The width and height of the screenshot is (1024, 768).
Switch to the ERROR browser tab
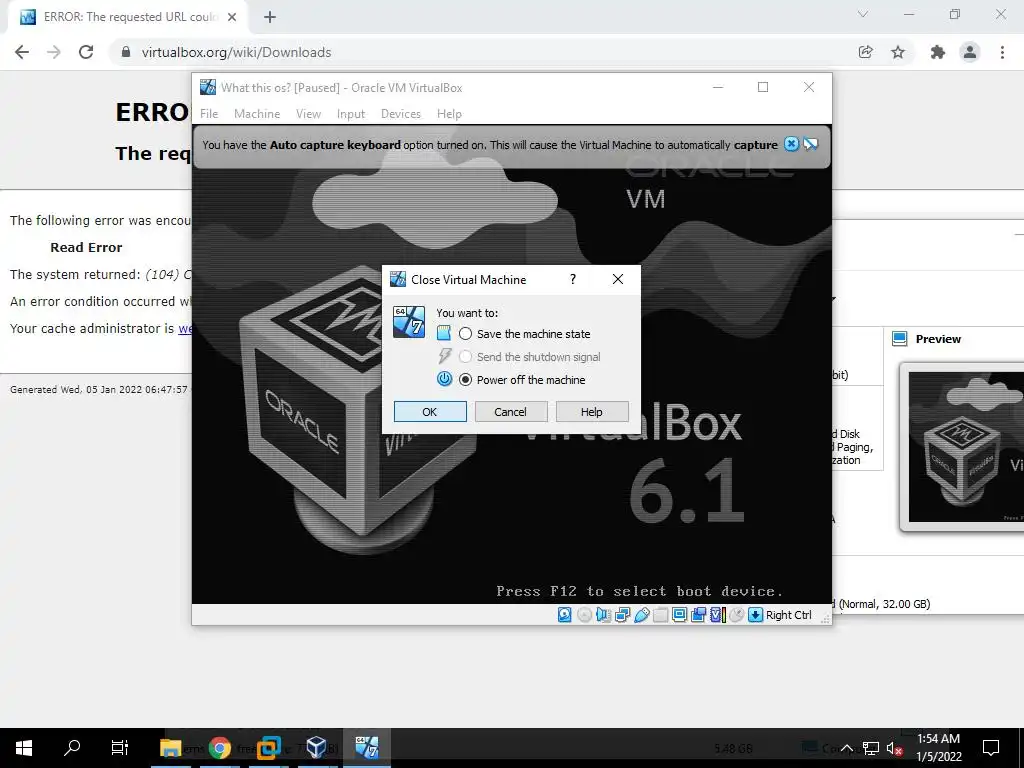pyautogui.click(x=127, y=17)
